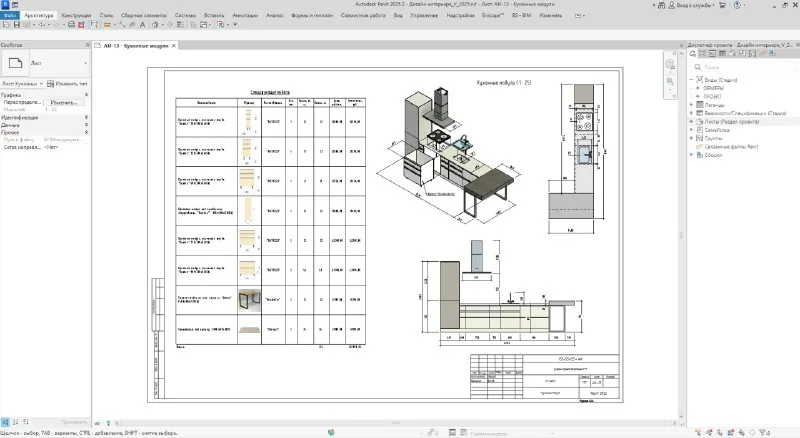
Task: Switch to the Конструкция ribbon tab
Action: coord(77,15)
